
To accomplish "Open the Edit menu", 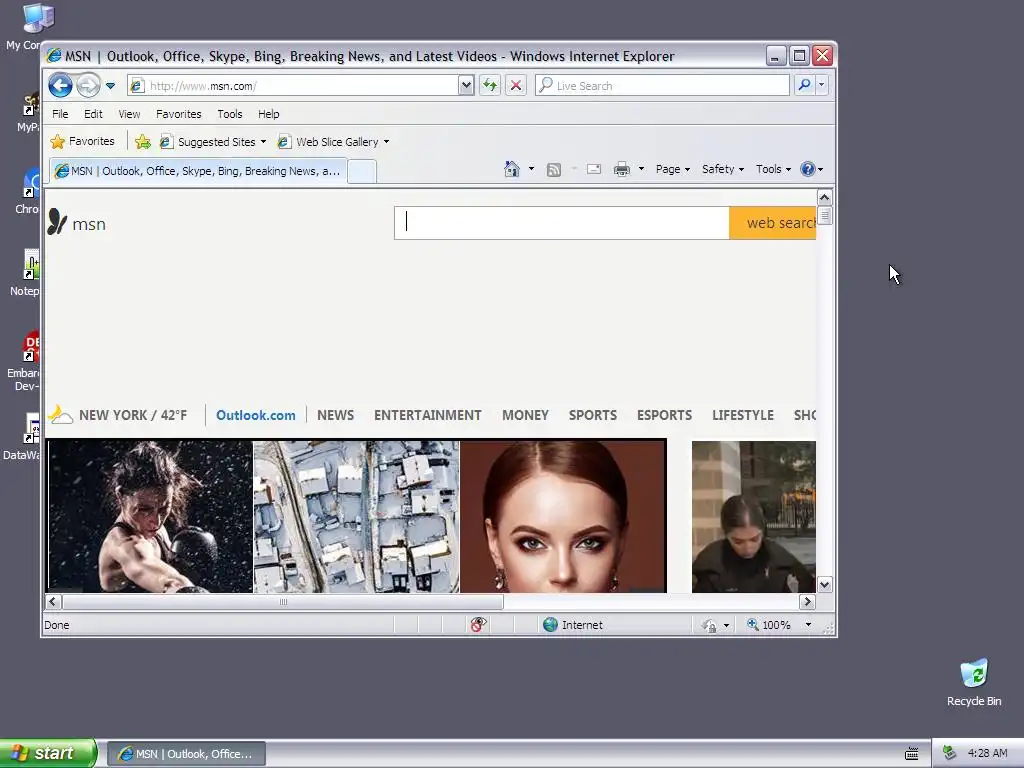I will [x=93, y=114].
